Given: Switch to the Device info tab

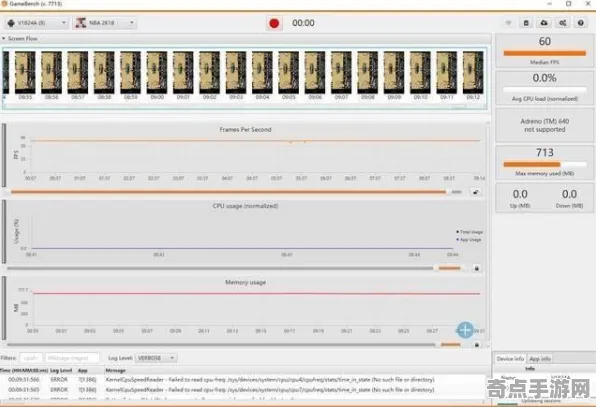Looking at the screenshot, I should tap(510, 359).
